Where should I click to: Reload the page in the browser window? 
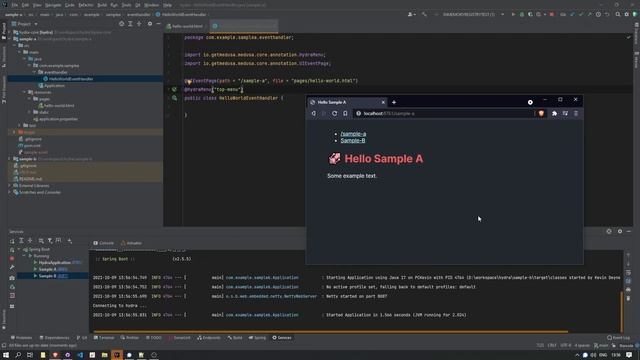[x=334, y=113]
